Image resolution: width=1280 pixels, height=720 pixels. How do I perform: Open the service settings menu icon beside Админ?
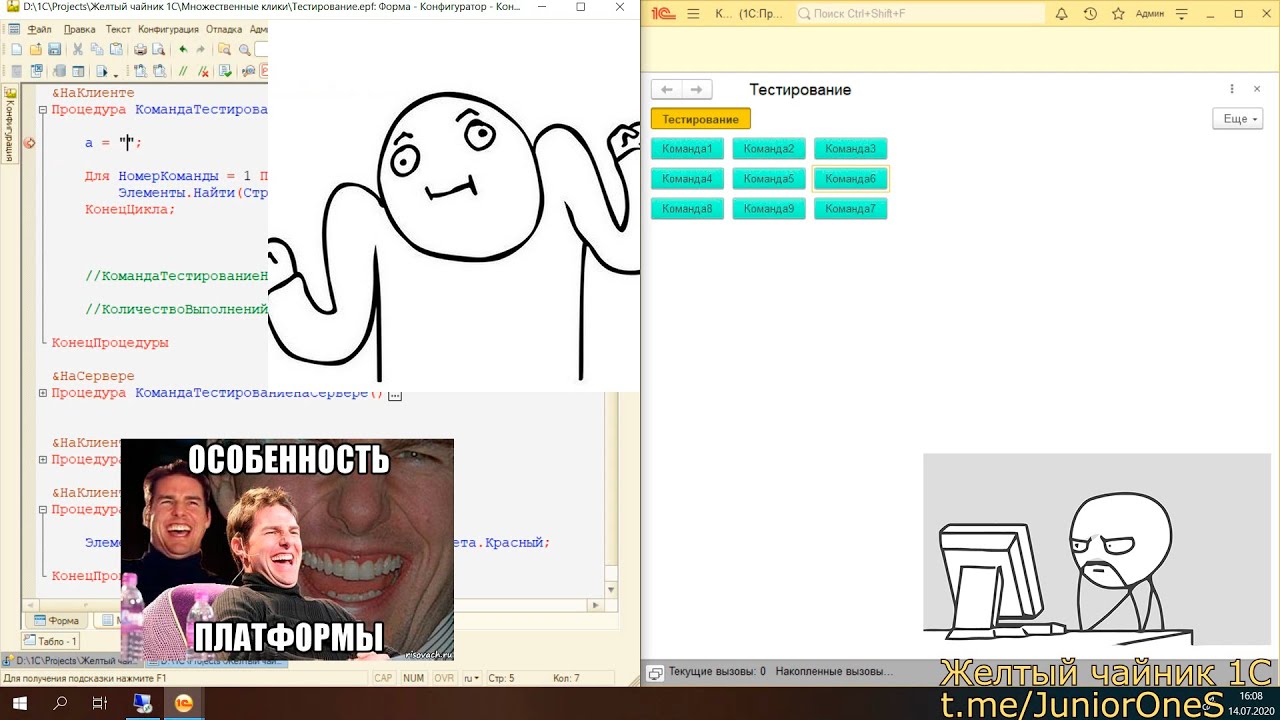(x=1183, y=14)
